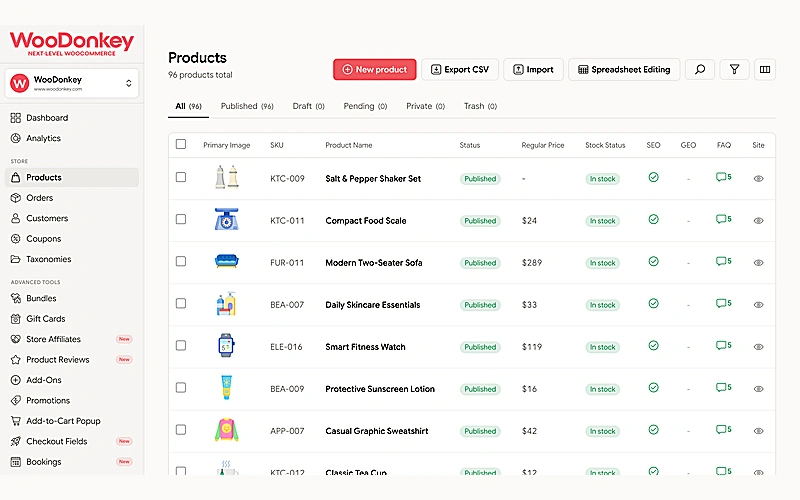Click the SEO check icon for Protective Sunscreen Lotion
The image size is (800, 500).
coord(654,388)
